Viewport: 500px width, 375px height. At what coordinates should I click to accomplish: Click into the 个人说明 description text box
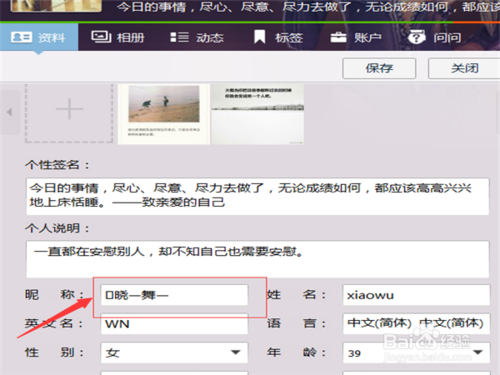[x=257, y=259]
